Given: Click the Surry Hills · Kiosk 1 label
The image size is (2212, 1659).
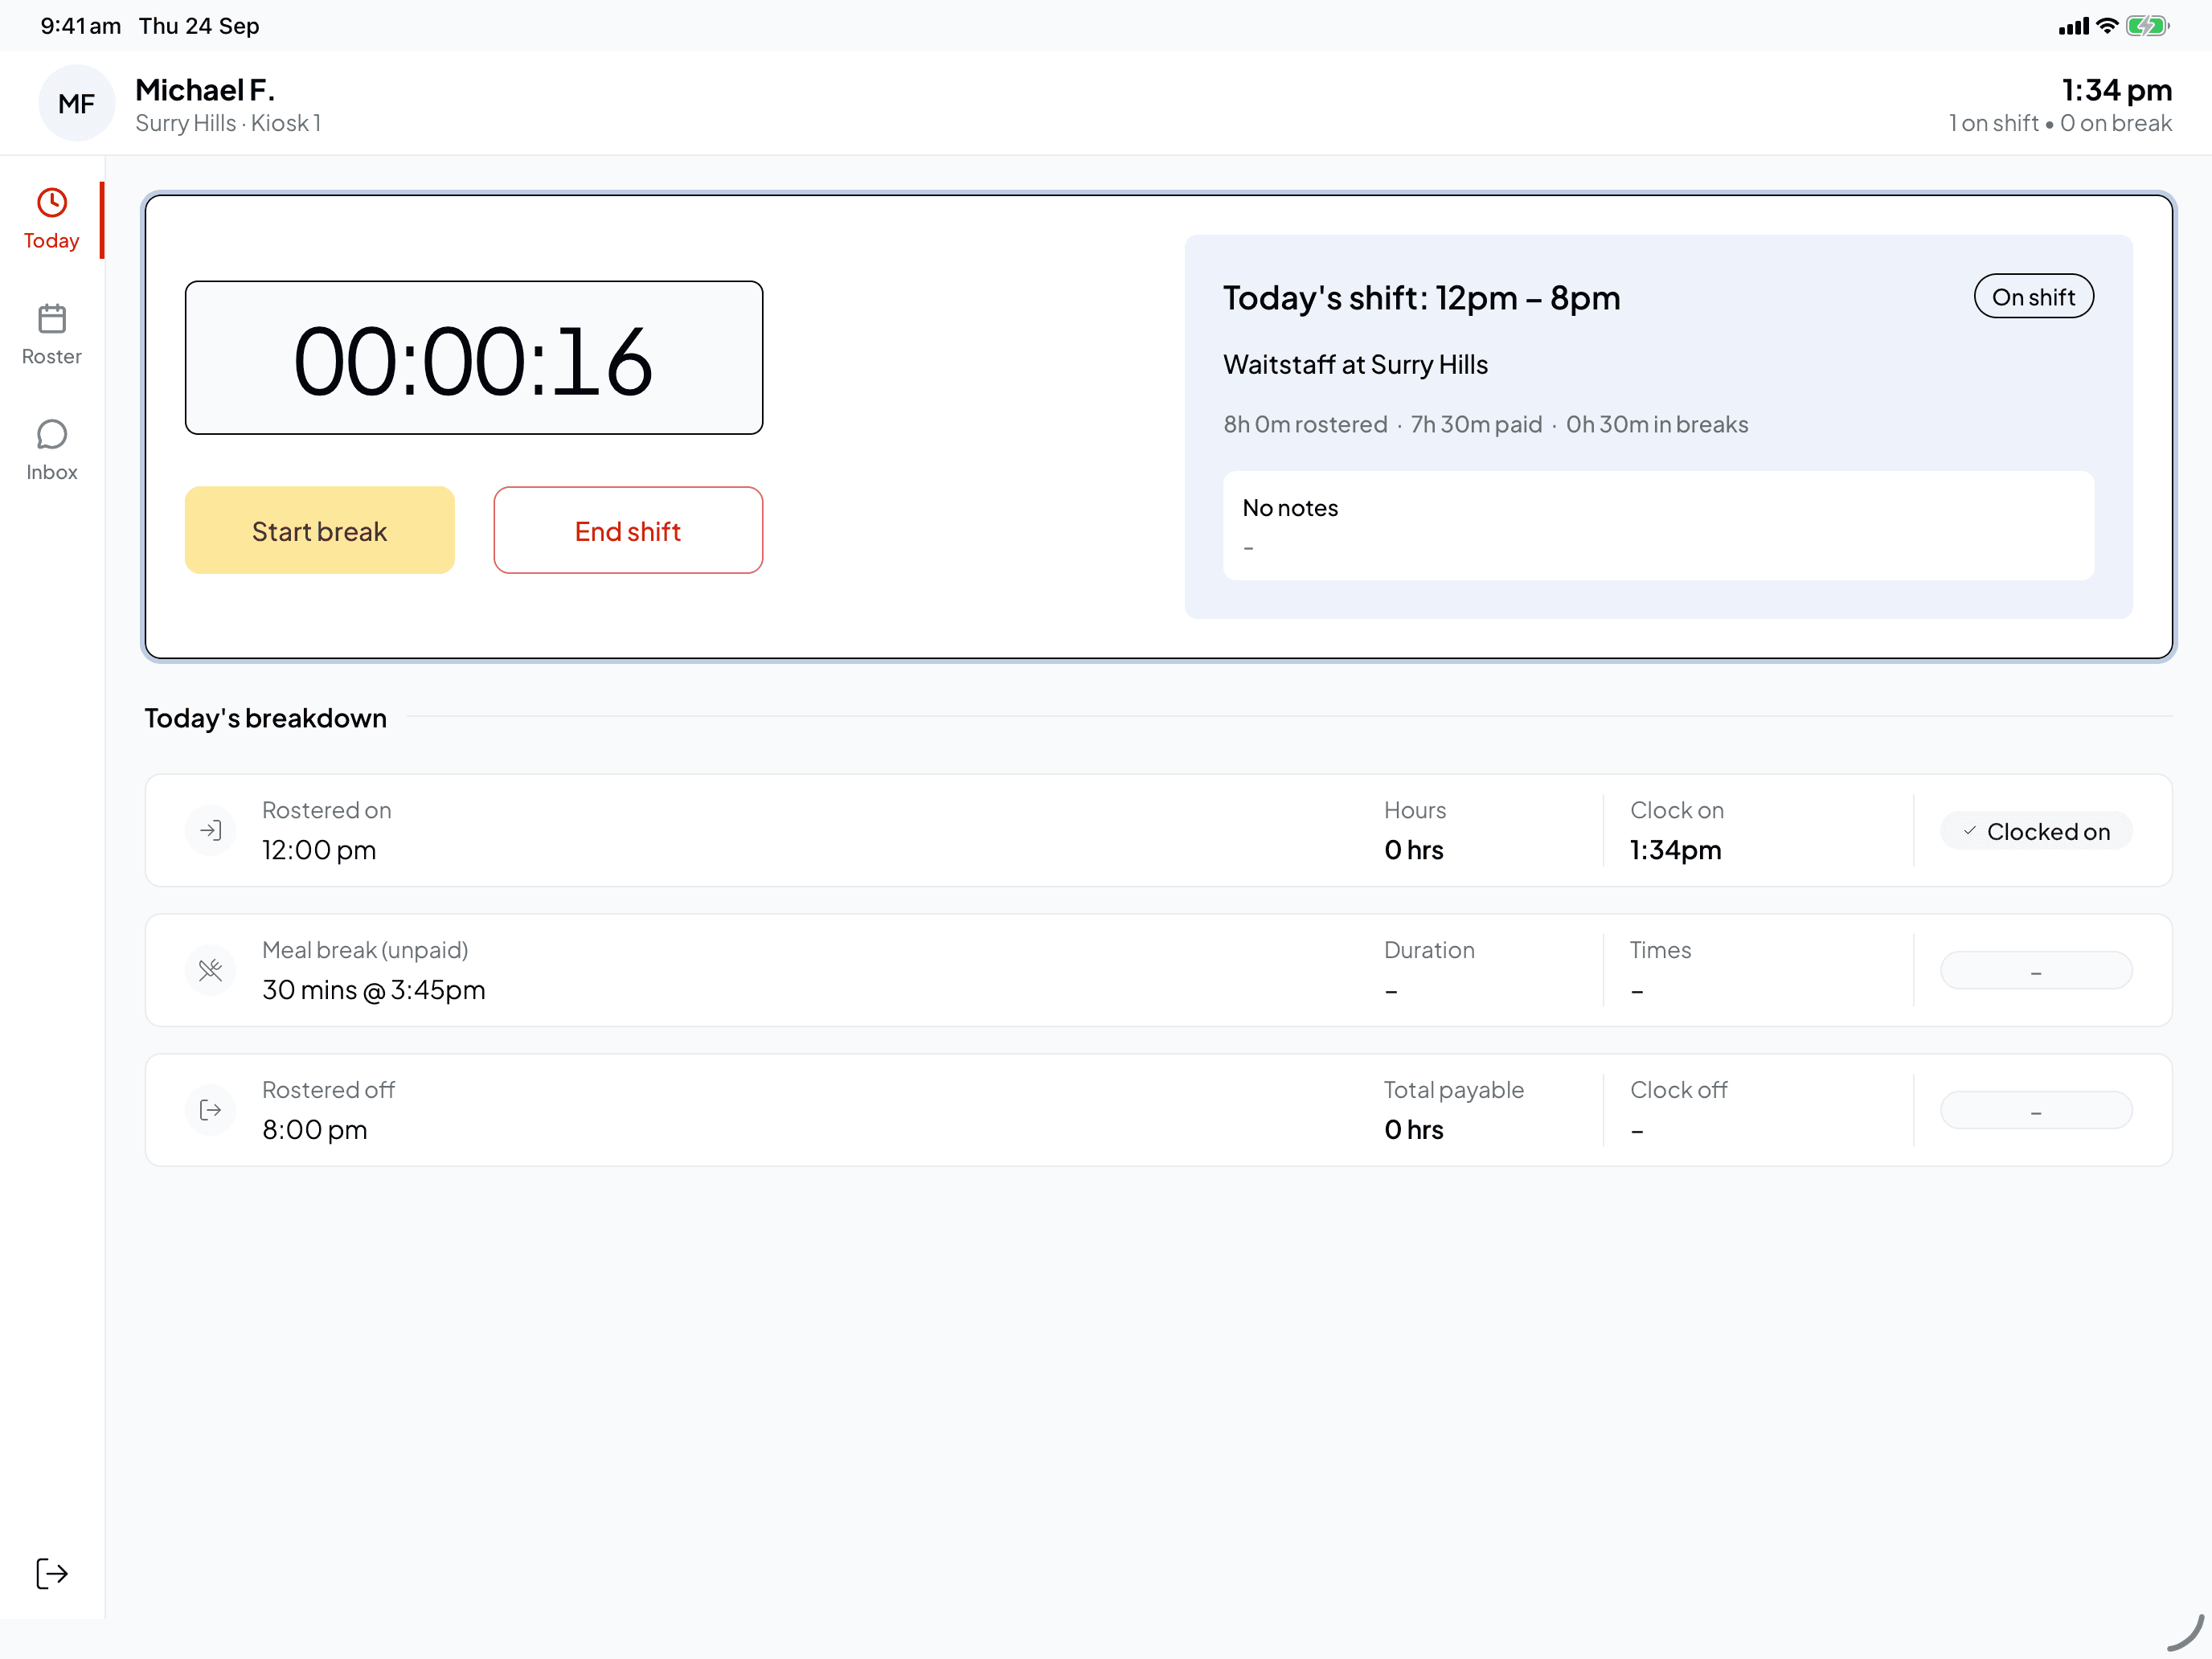Looking at the screenshot, I should coord(228,123).
